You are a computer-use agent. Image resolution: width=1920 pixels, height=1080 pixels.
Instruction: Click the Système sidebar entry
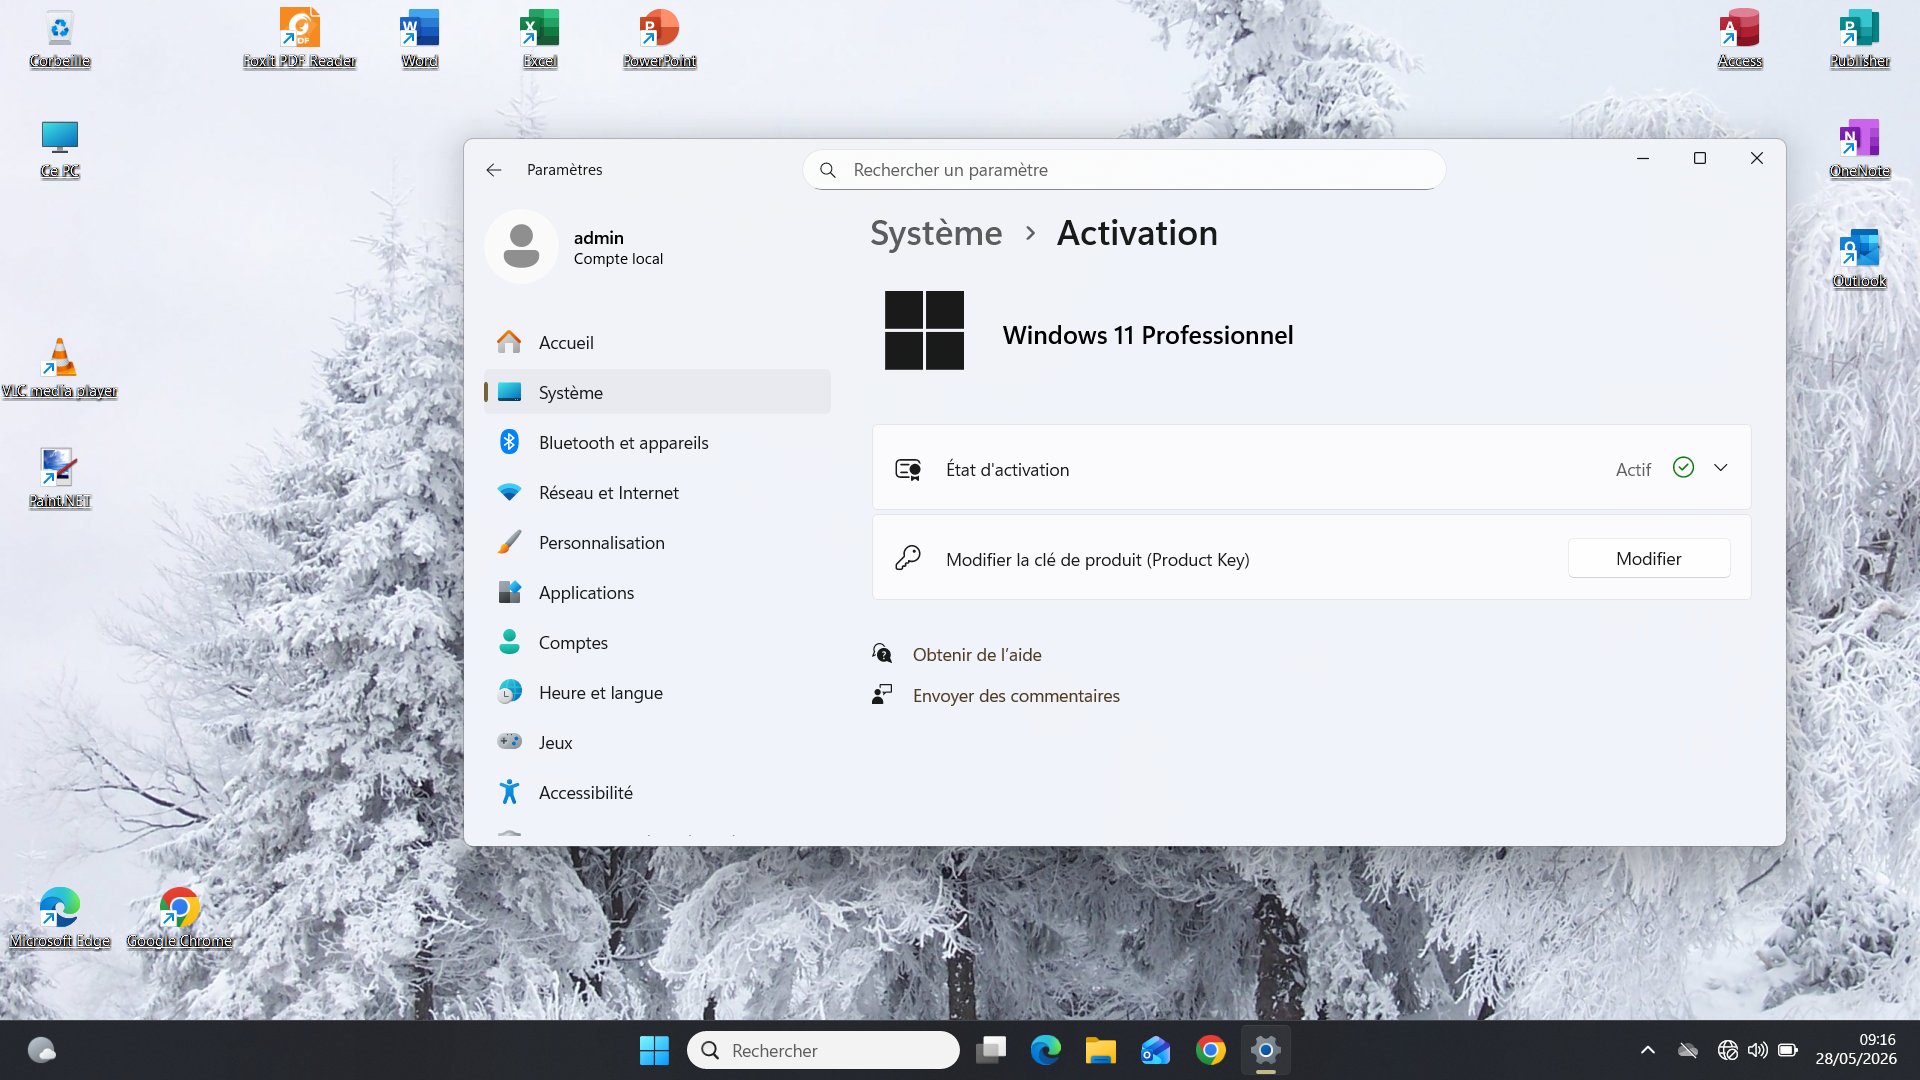[657, 392]
